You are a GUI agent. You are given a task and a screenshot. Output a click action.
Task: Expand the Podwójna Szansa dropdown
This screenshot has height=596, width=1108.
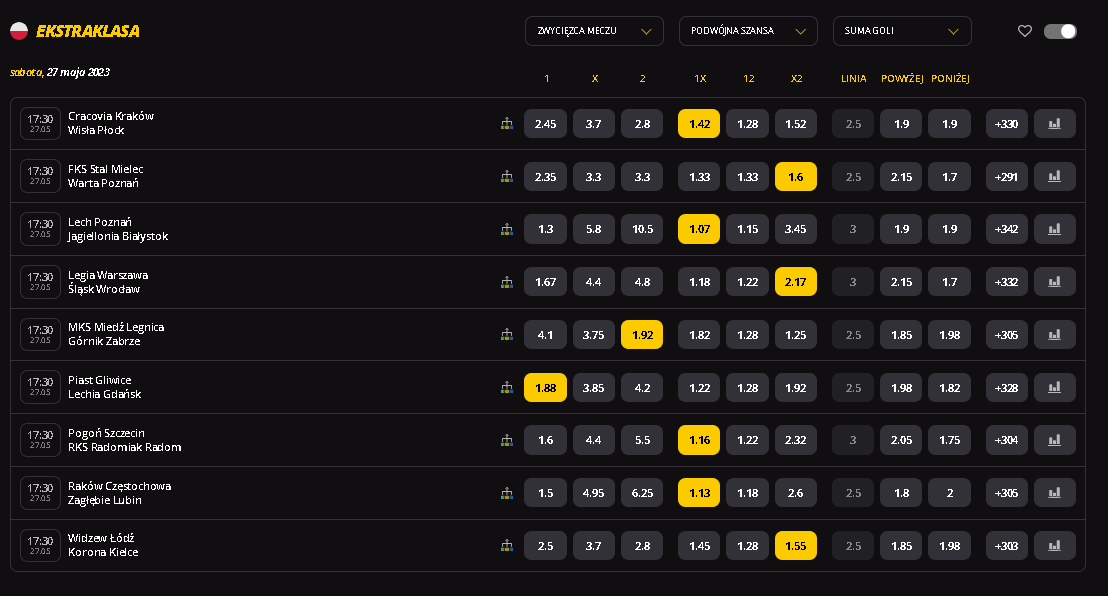[x=748, y=31]
